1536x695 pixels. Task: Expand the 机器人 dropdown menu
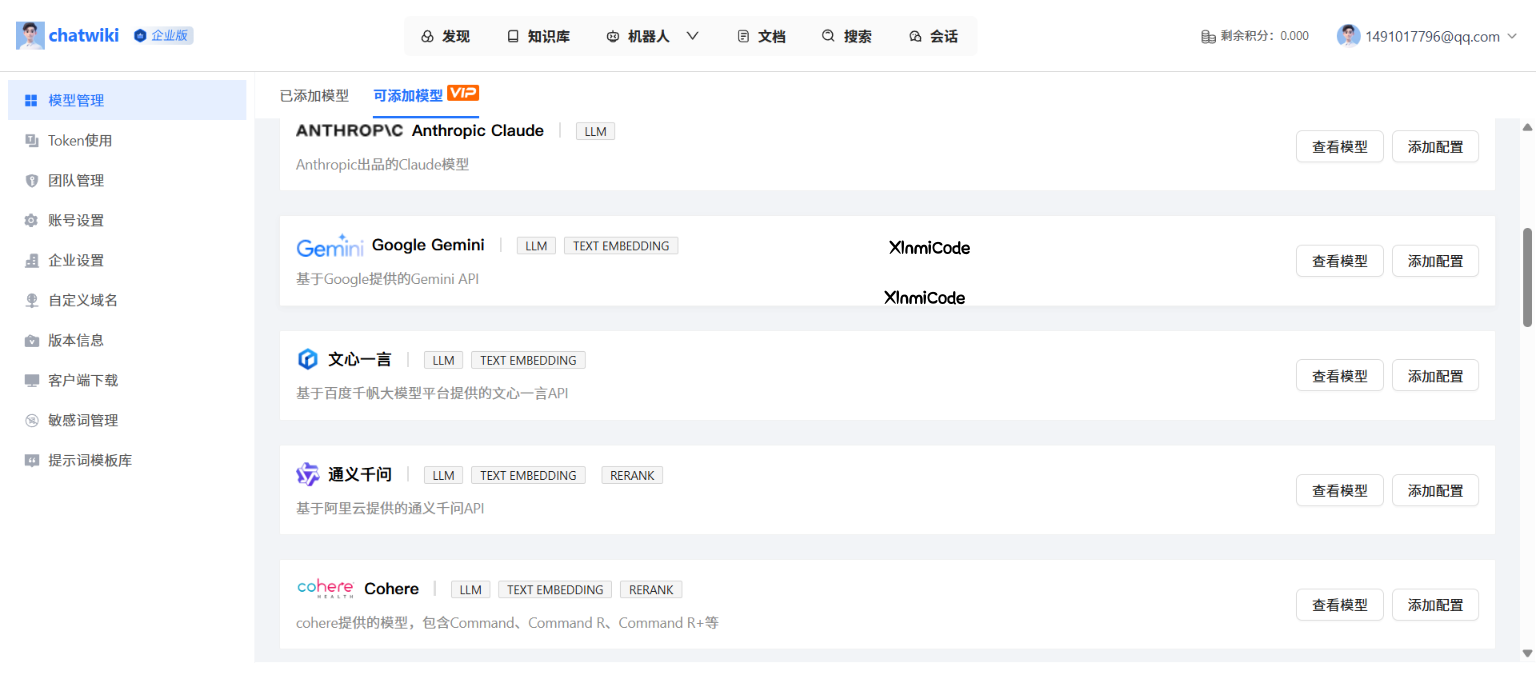(691, 35)
